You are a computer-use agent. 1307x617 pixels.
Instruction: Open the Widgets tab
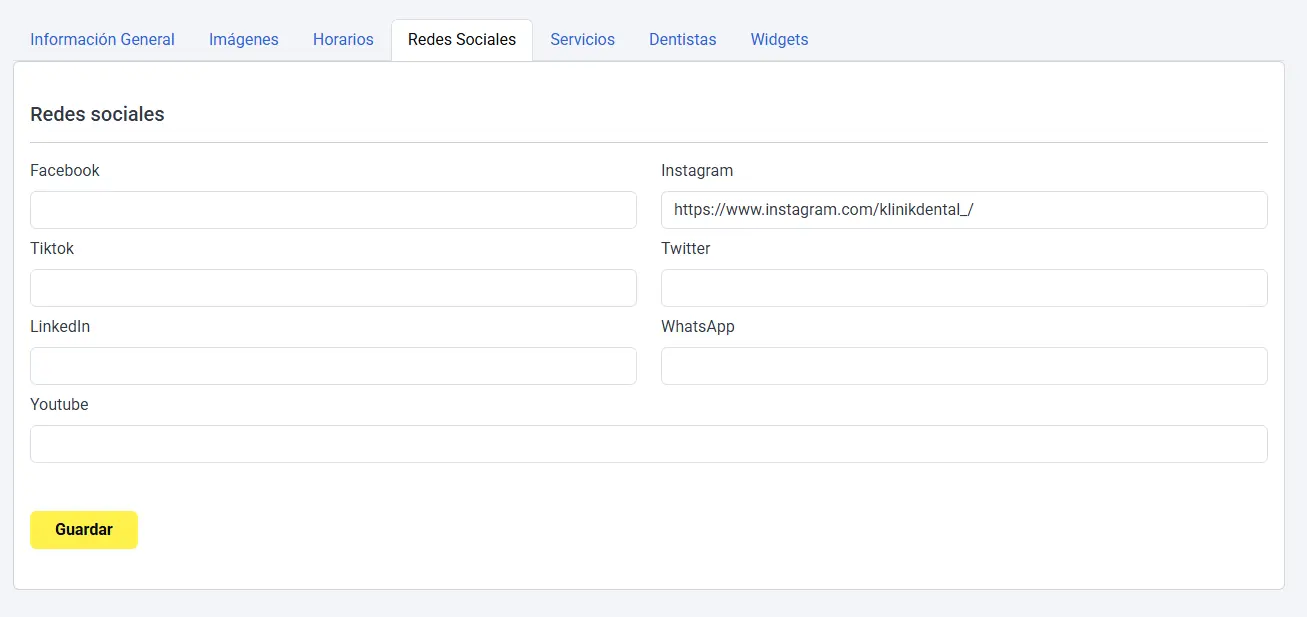pos(779,40)
